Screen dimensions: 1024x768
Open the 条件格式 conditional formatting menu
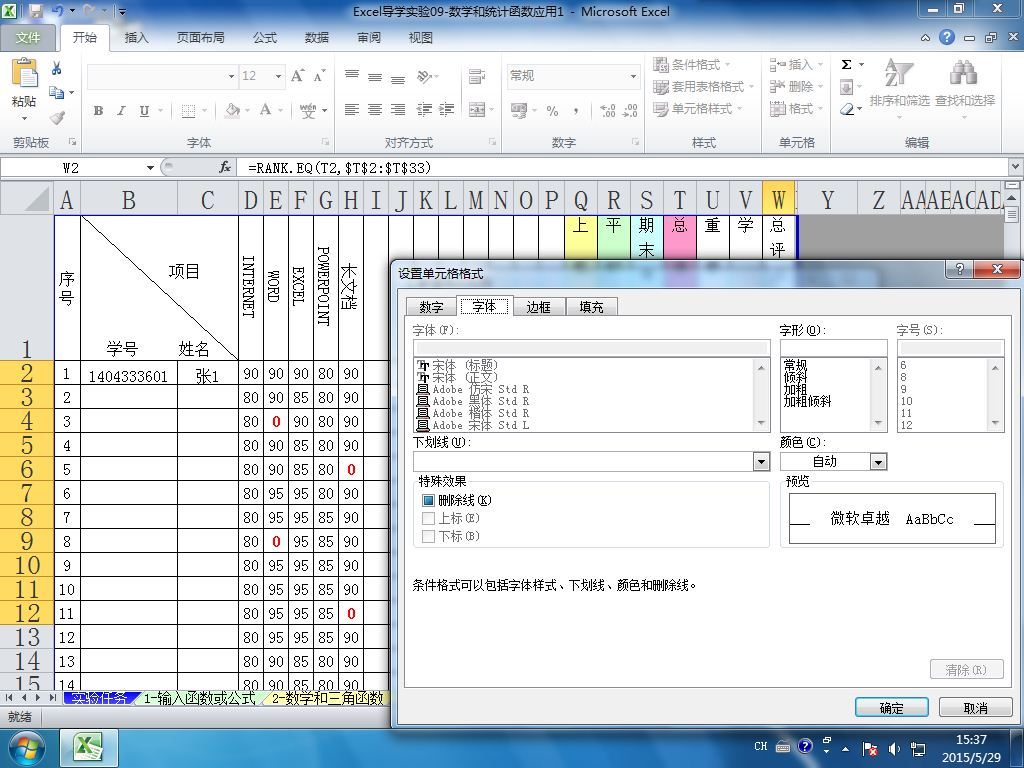click(692, 64)
